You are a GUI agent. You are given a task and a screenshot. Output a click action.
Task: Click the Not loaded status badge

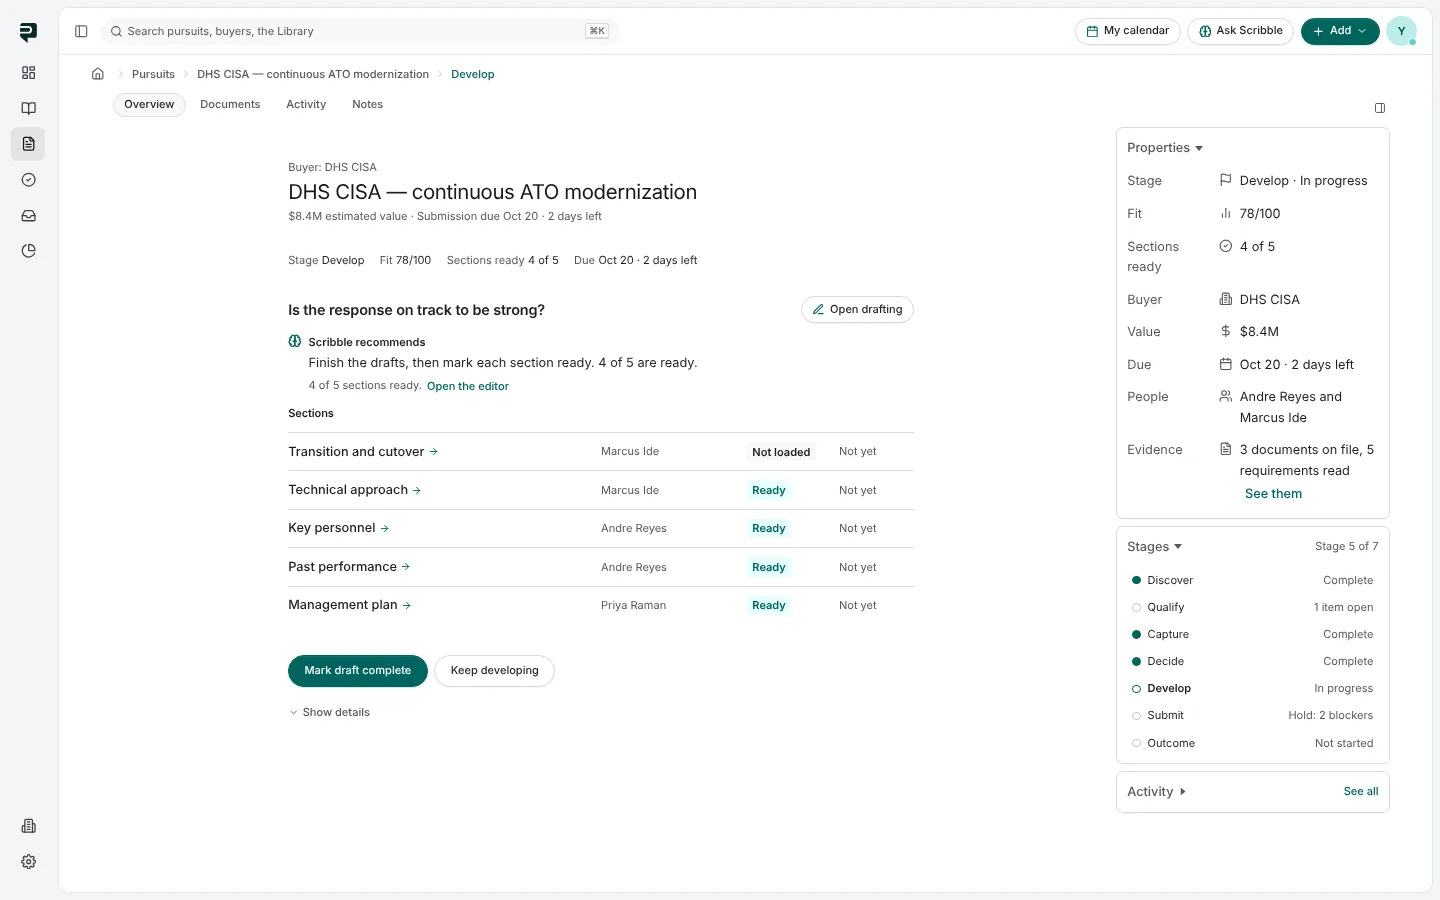tap(781, 452)
